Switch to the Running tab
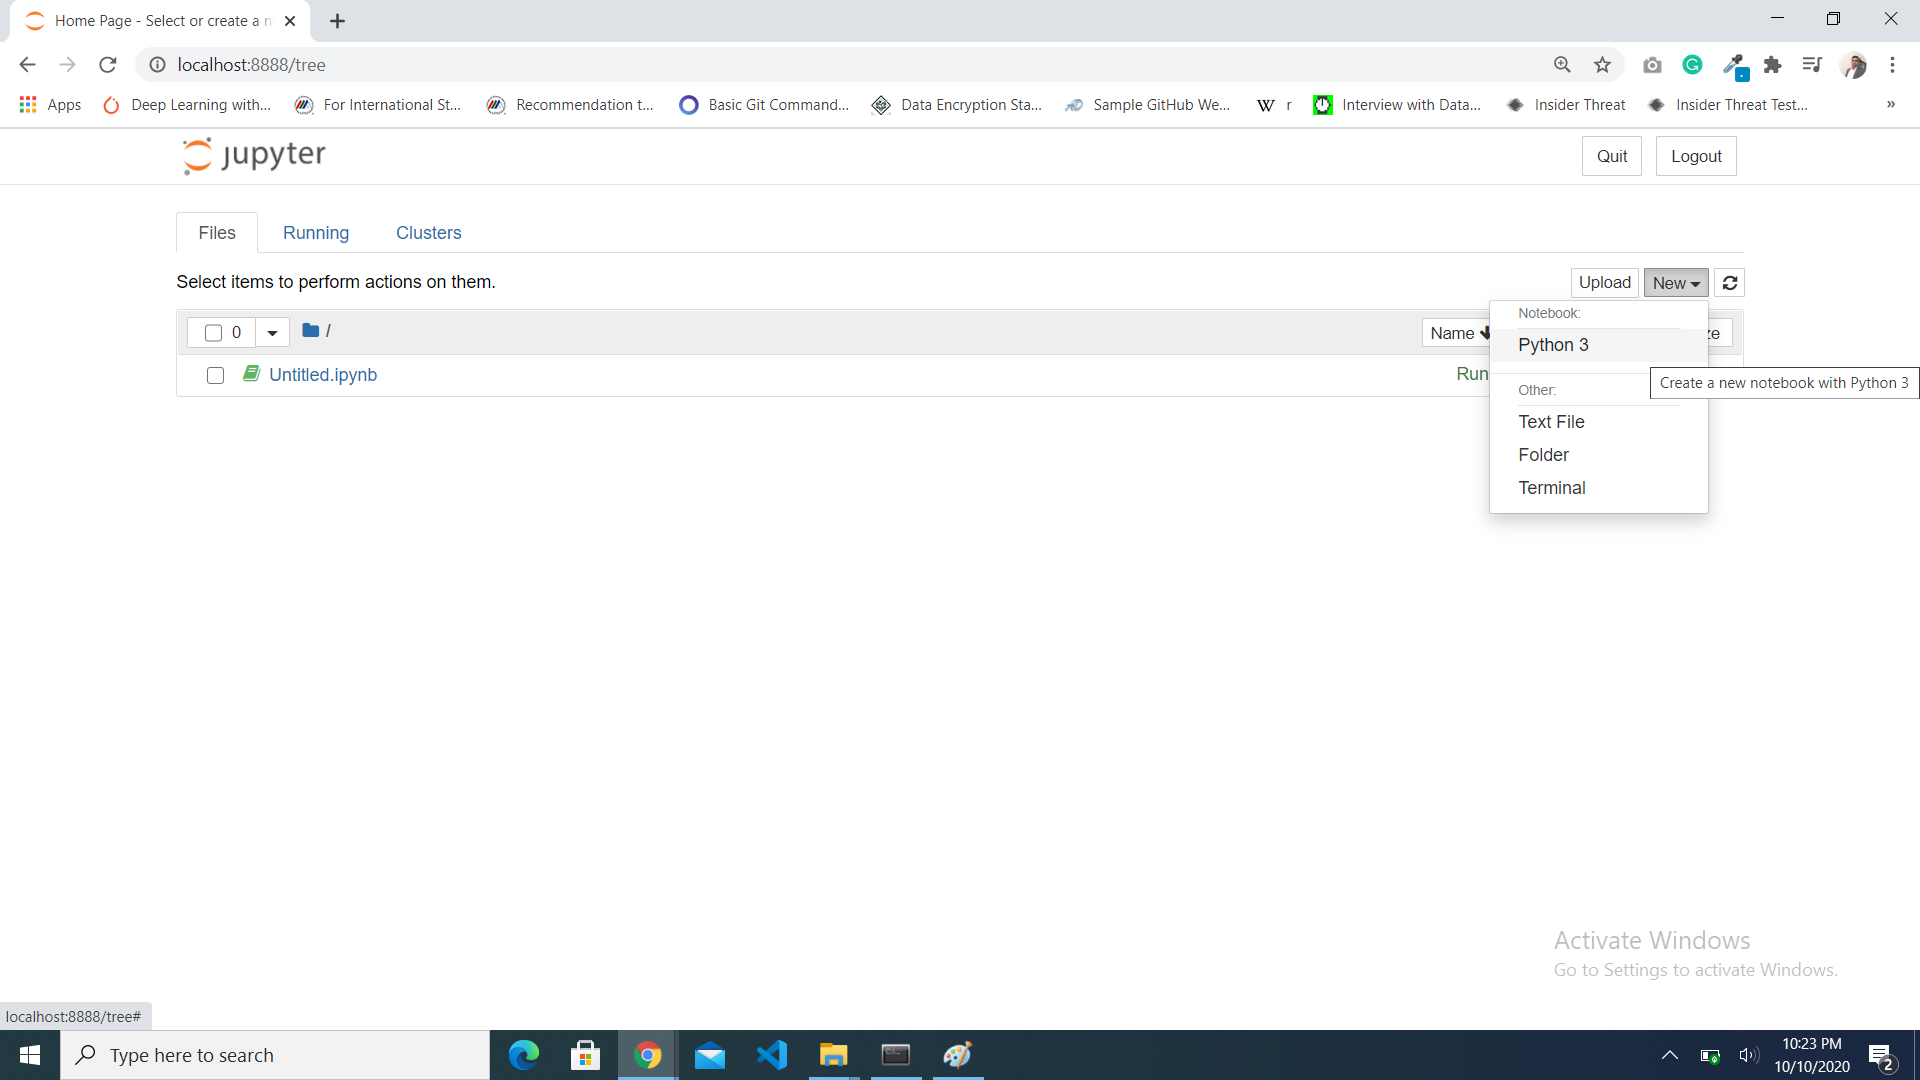The image size is (1920, 1080). [x=315, y=232]
